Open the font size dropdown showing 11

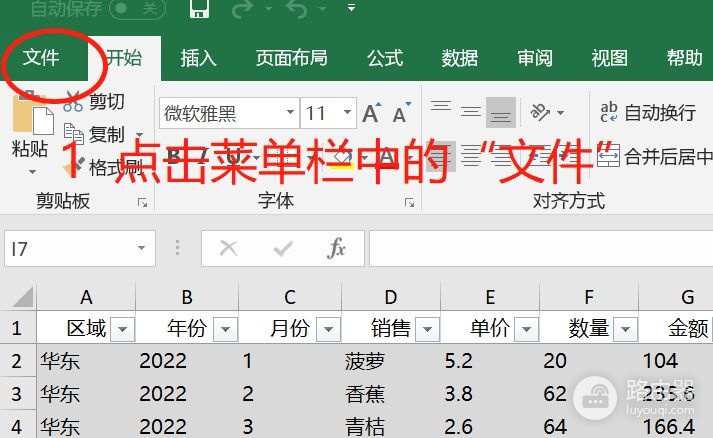click(x=347, y=112)
